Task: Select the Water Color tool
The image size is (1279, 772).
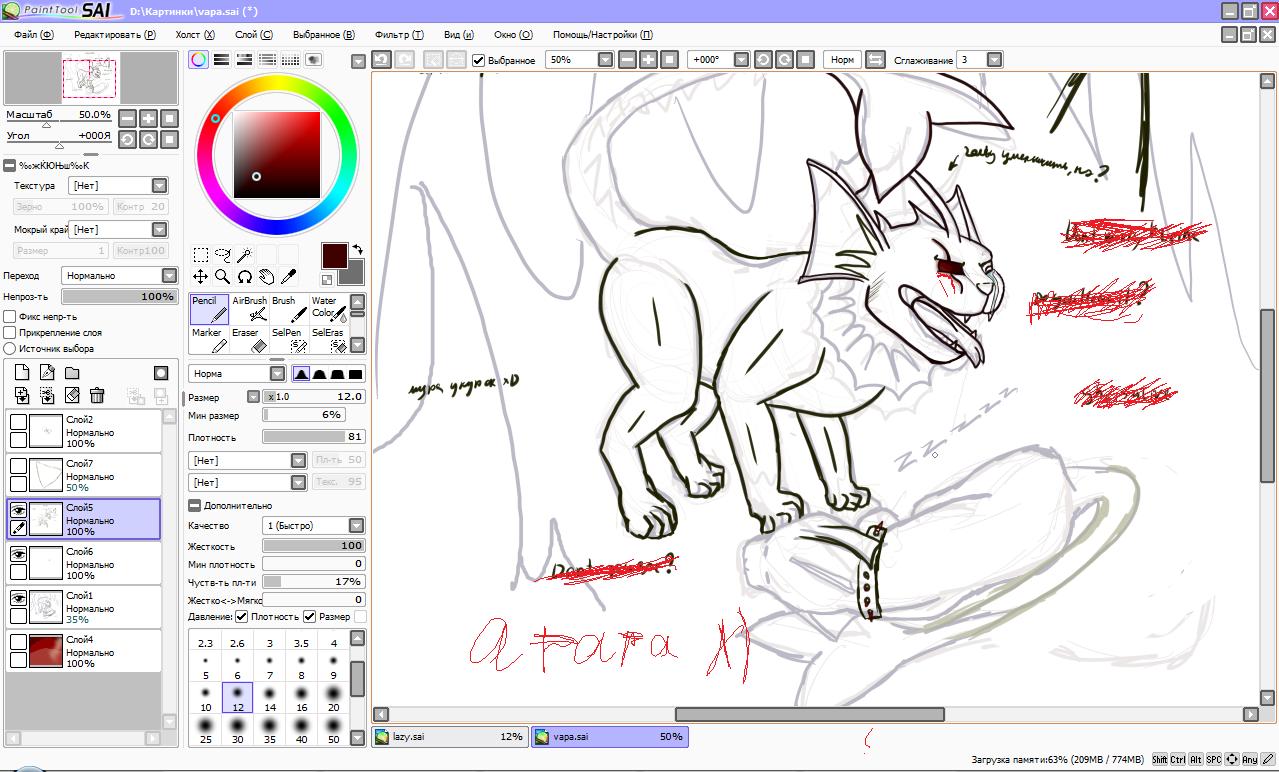Action: (x=328, y=309)
